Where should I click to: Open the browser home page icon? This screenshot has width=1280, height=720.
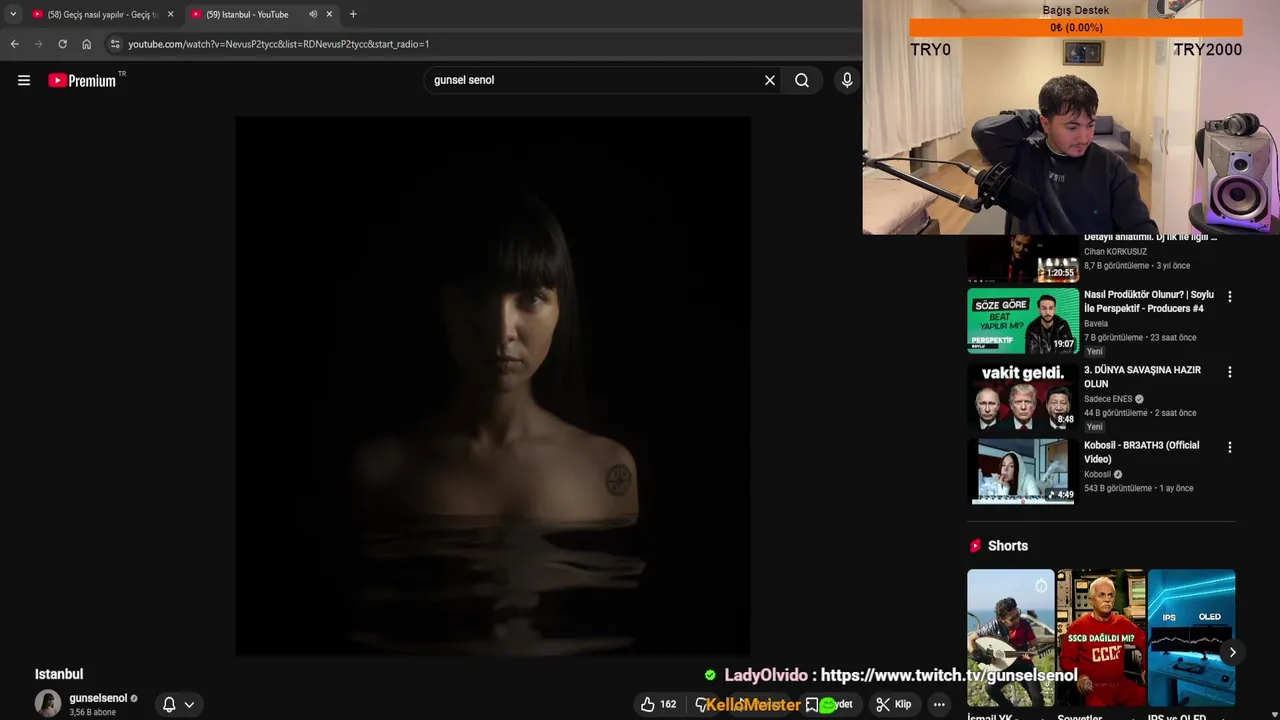point(87,44)
